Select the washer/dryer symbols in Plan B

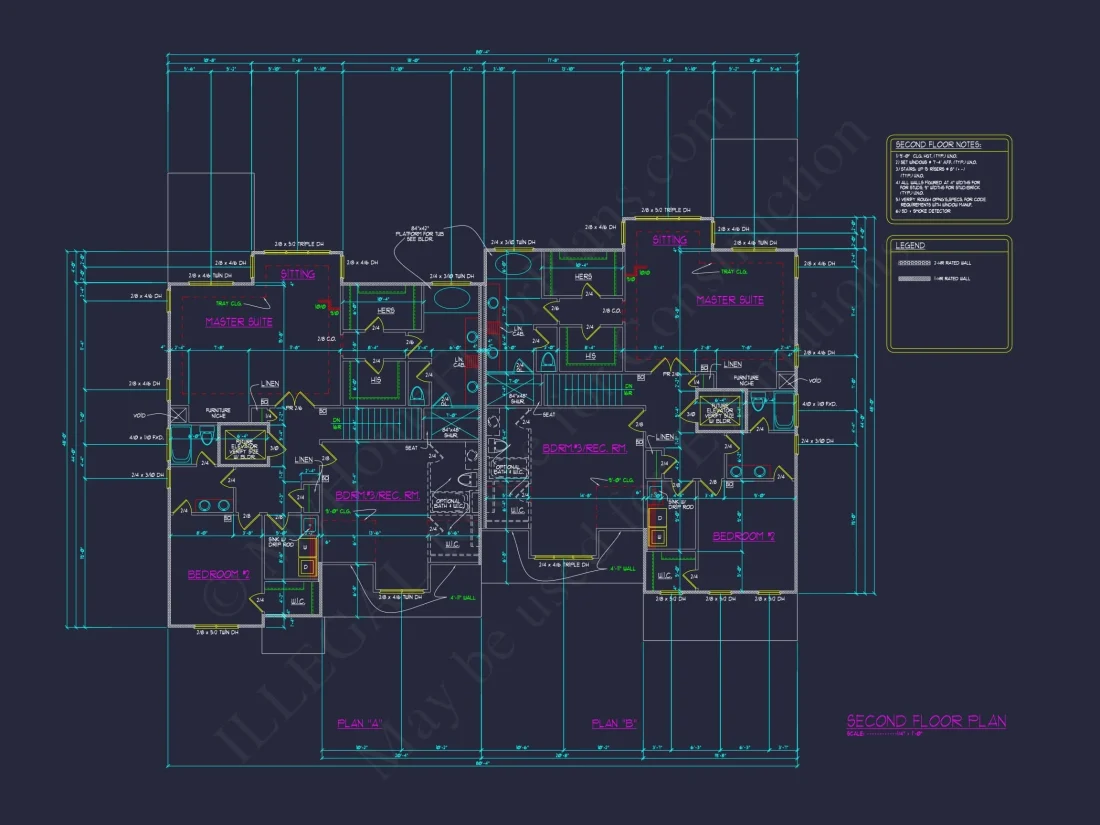(x=659, y=526)
